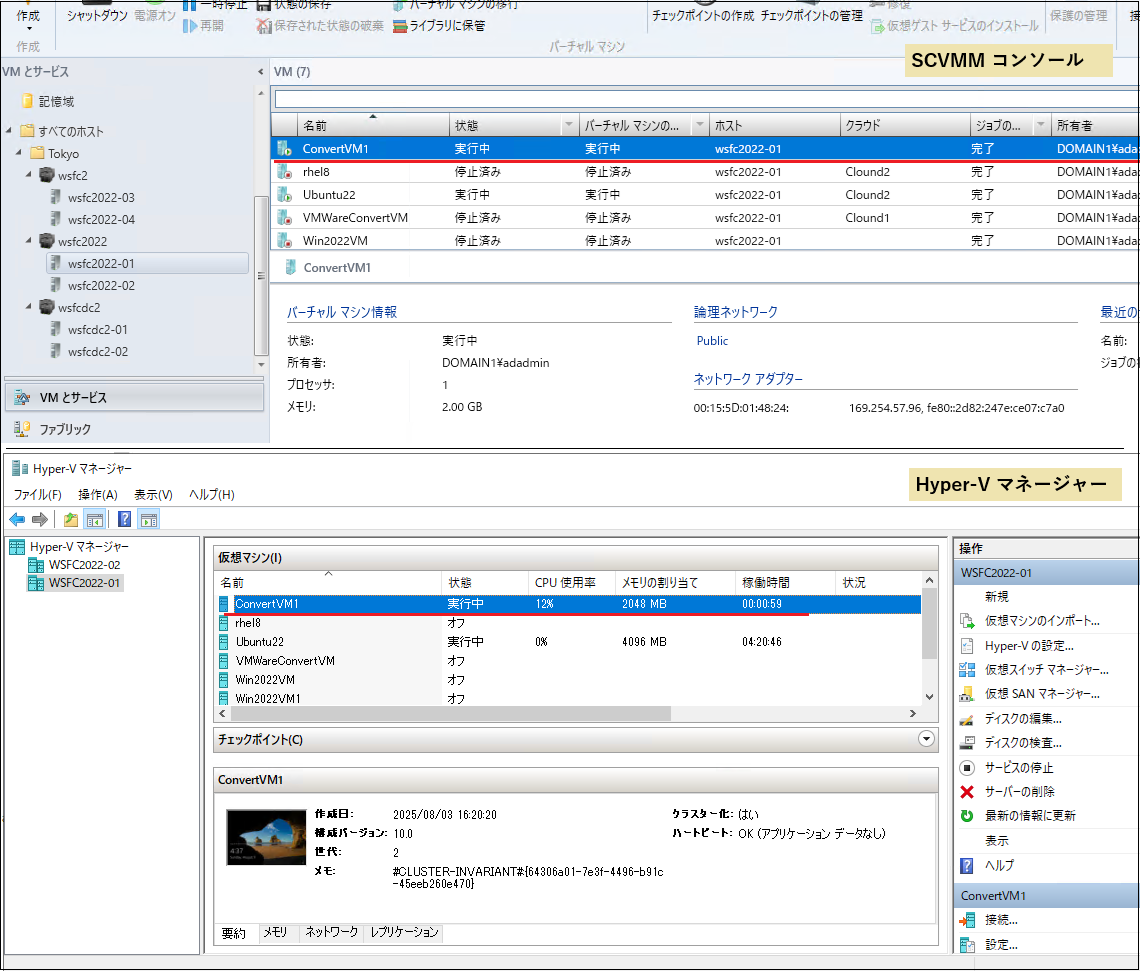Sort by CPU 使用率 column header
1140x971 pixels.
tap(565, 582)
